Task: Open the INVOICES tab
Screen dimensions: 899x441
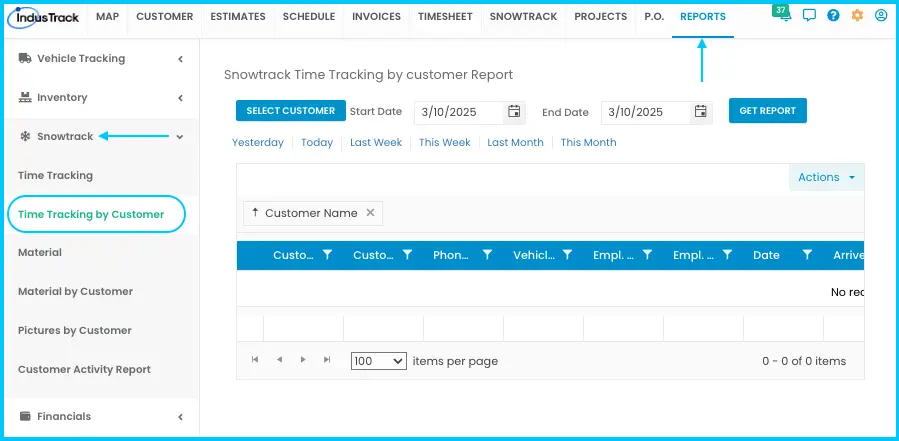Action: (377, 17)
